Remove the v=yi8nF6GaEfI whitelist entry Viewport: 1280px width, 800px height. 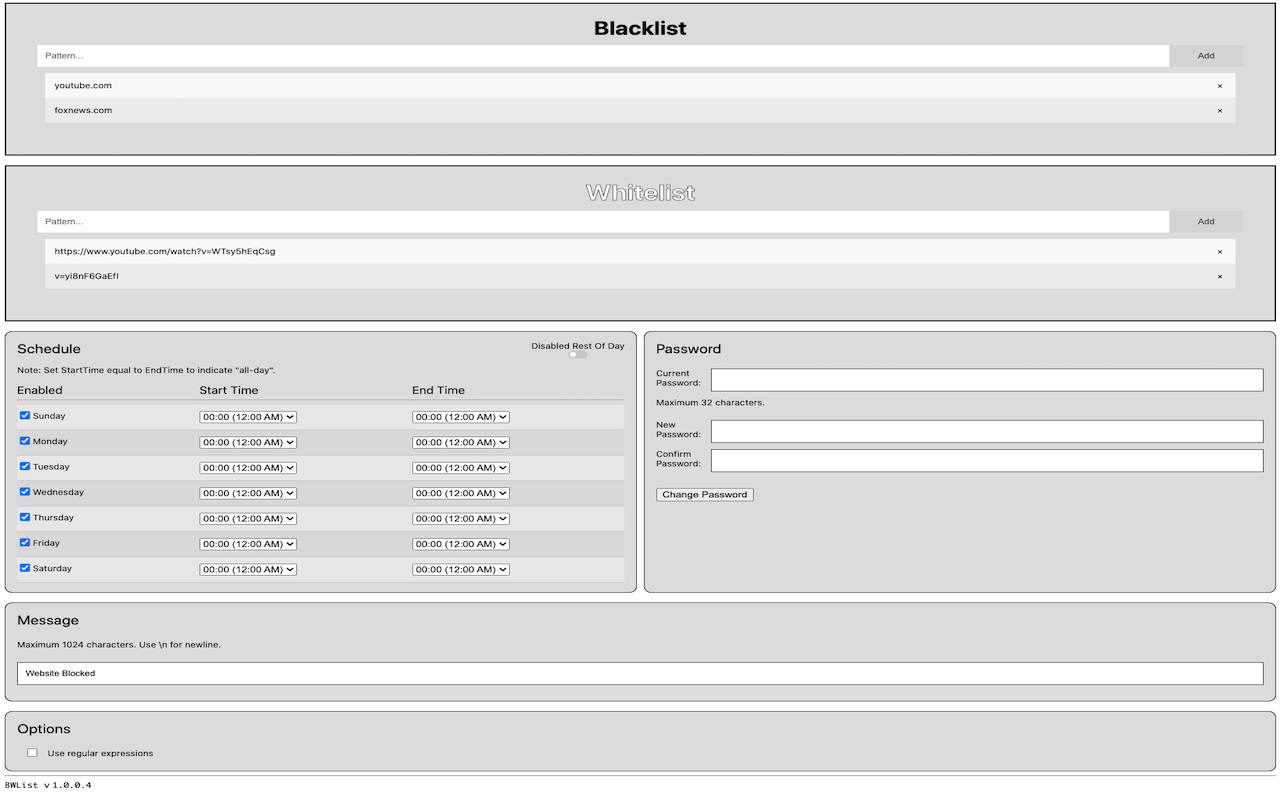tap(1220, 276)
